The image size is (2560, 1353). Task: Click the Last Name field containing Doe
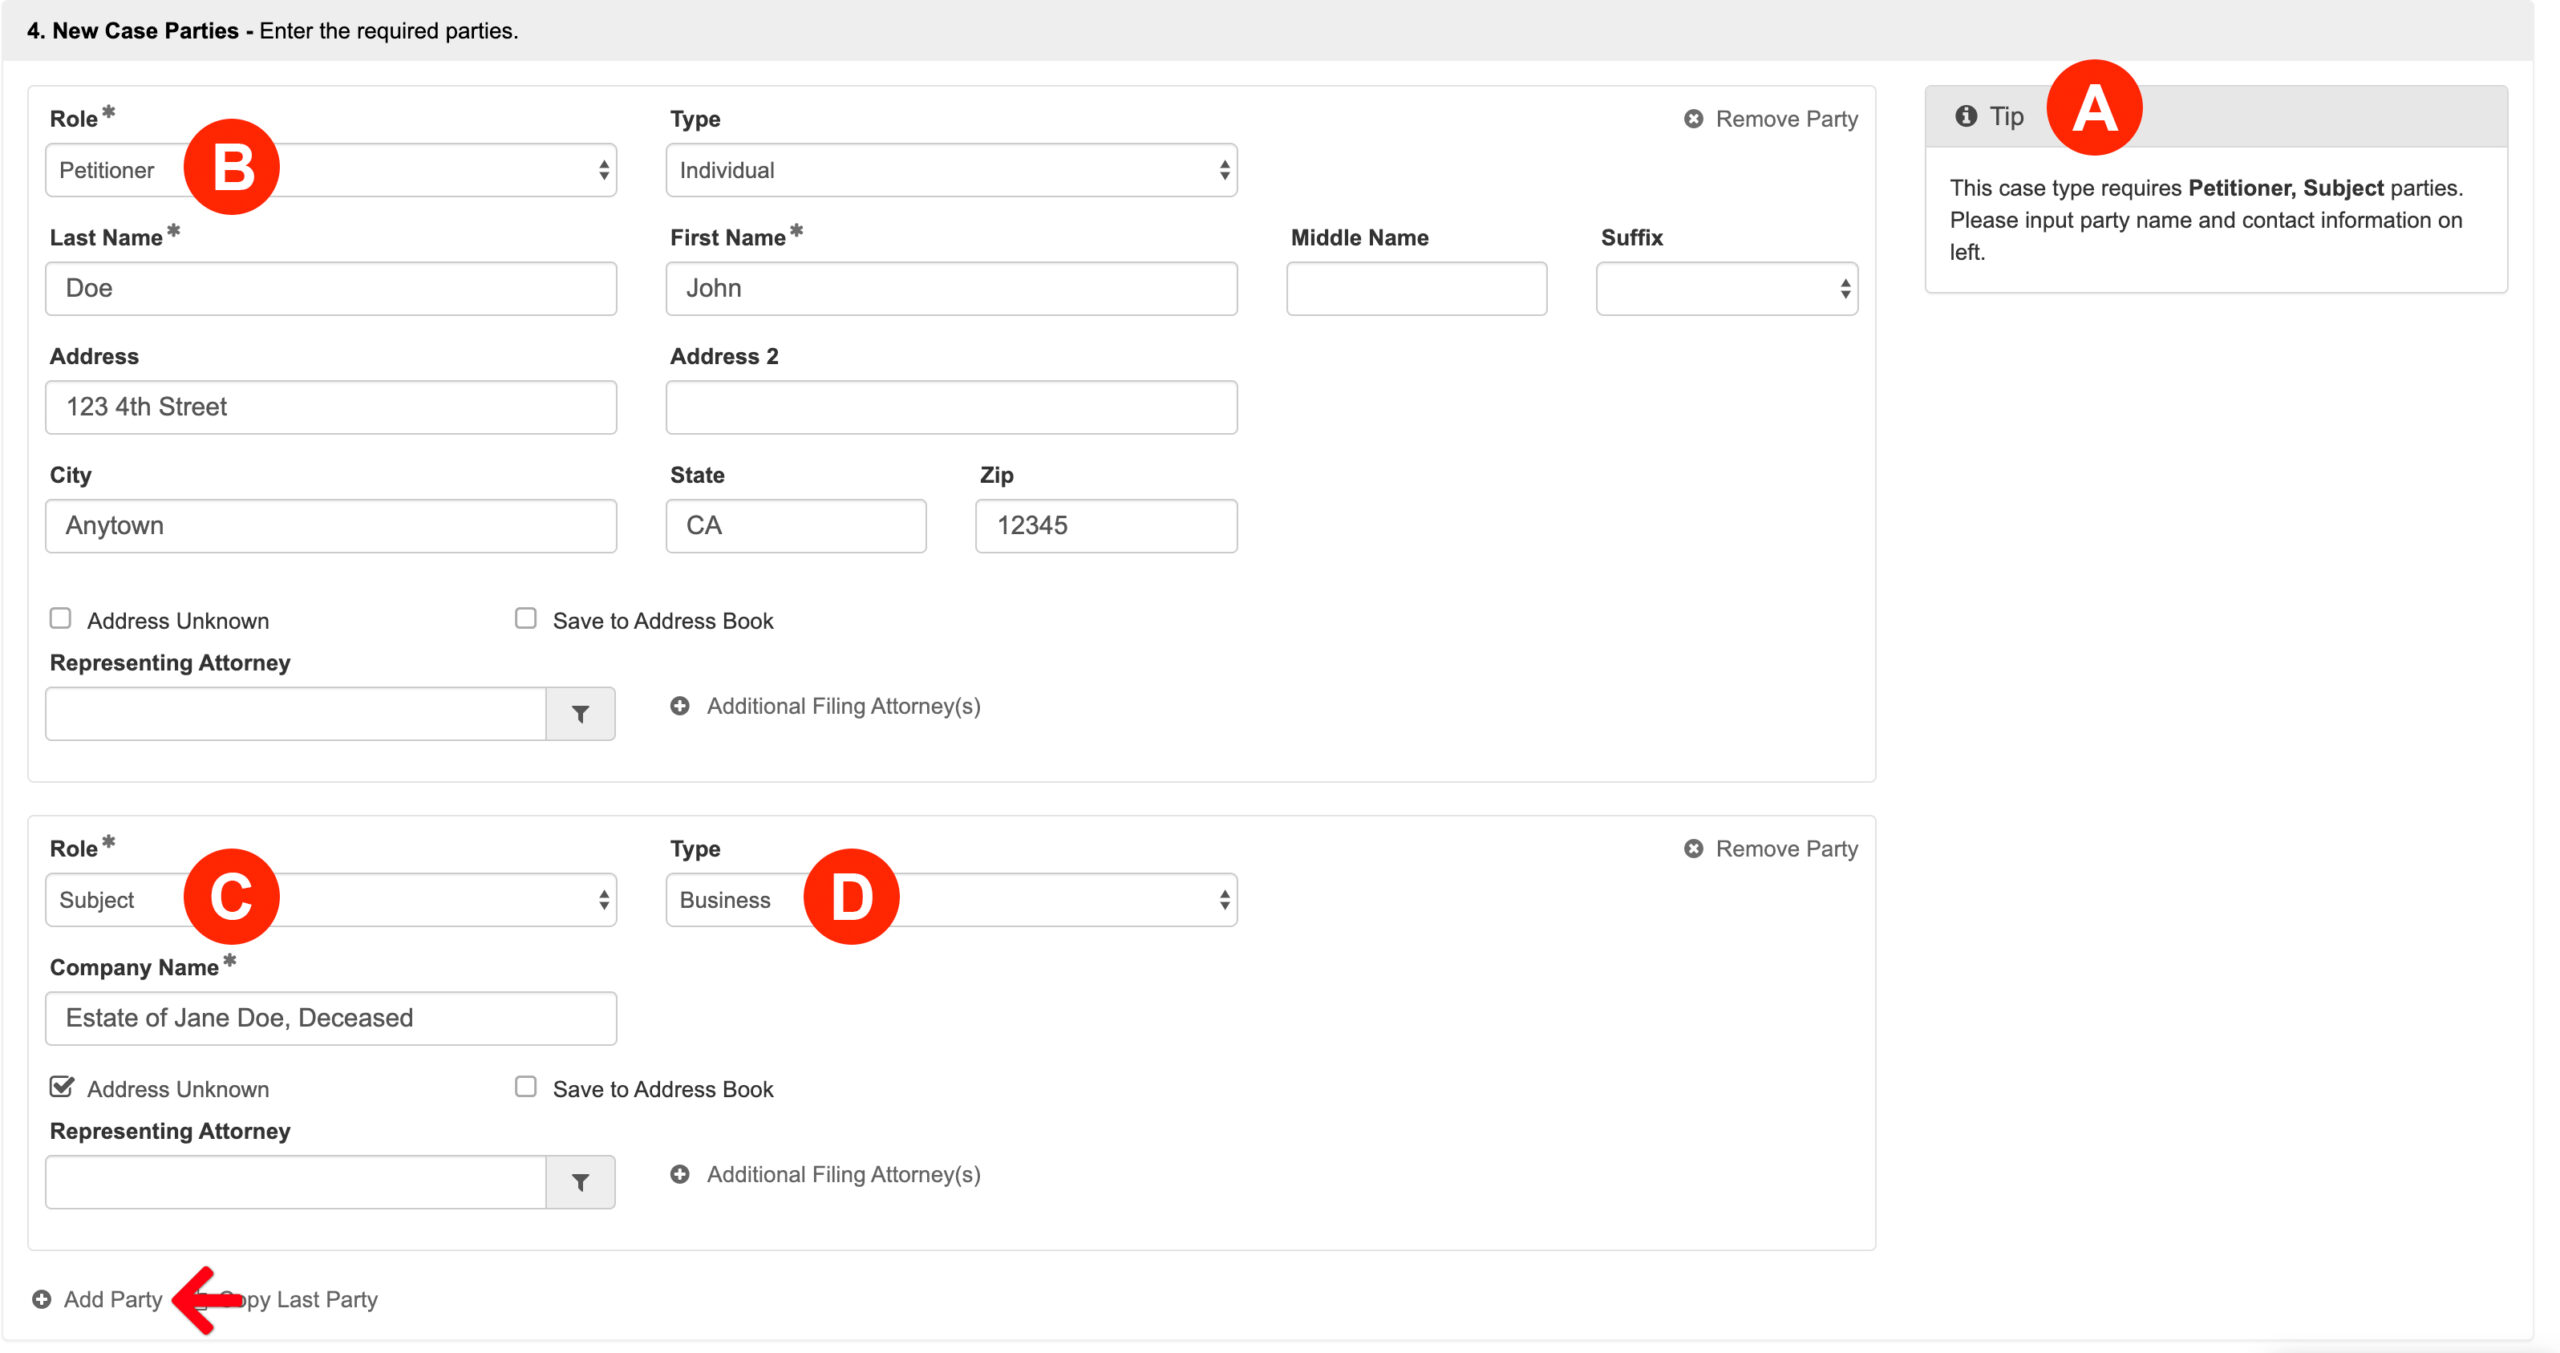[331, 289]
